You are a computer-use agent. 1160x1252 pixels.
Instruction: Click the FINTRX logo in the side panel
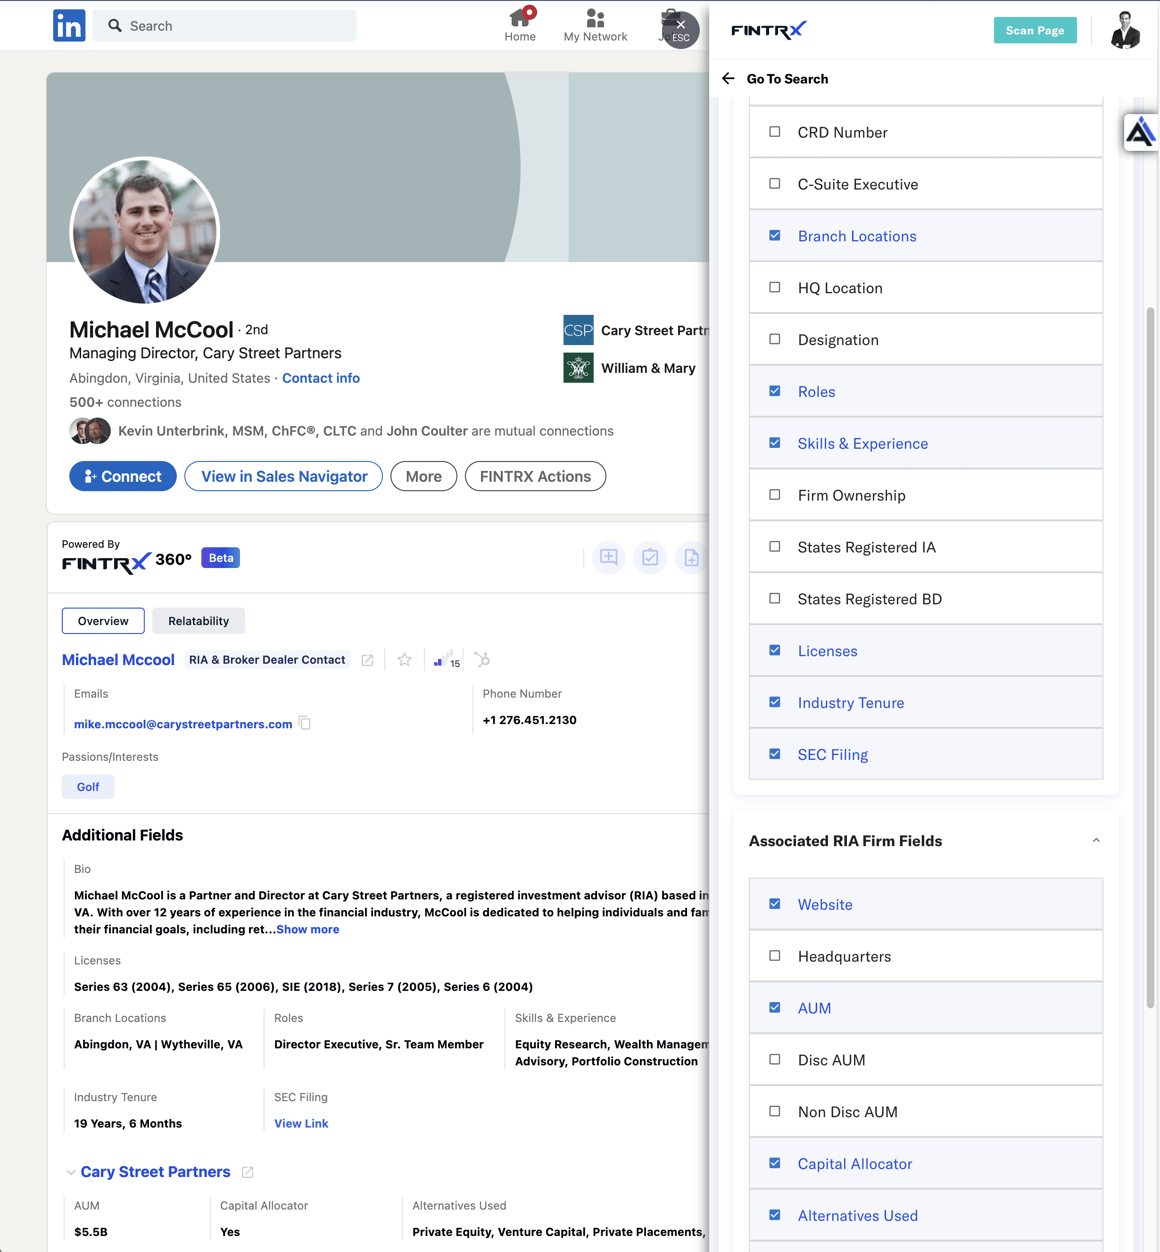(x=768, y=30)
